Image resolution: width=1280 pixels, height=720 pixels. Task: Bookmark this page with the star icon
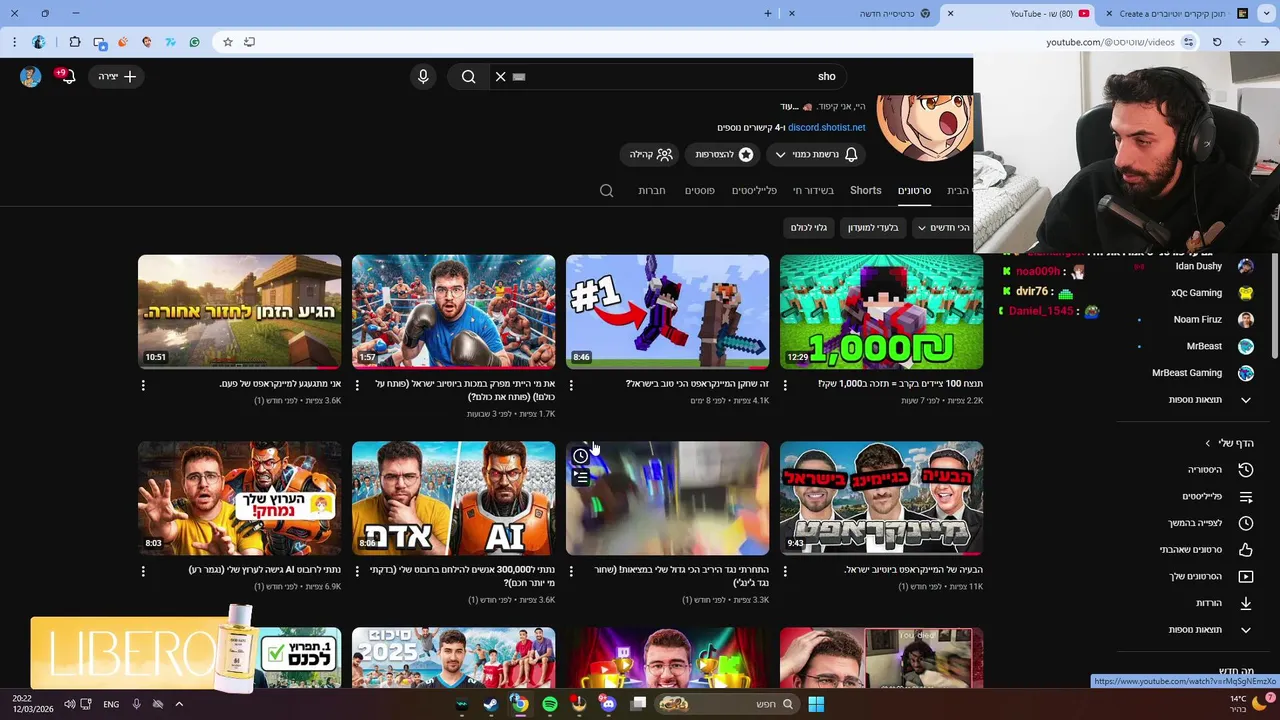coord(228,42)
